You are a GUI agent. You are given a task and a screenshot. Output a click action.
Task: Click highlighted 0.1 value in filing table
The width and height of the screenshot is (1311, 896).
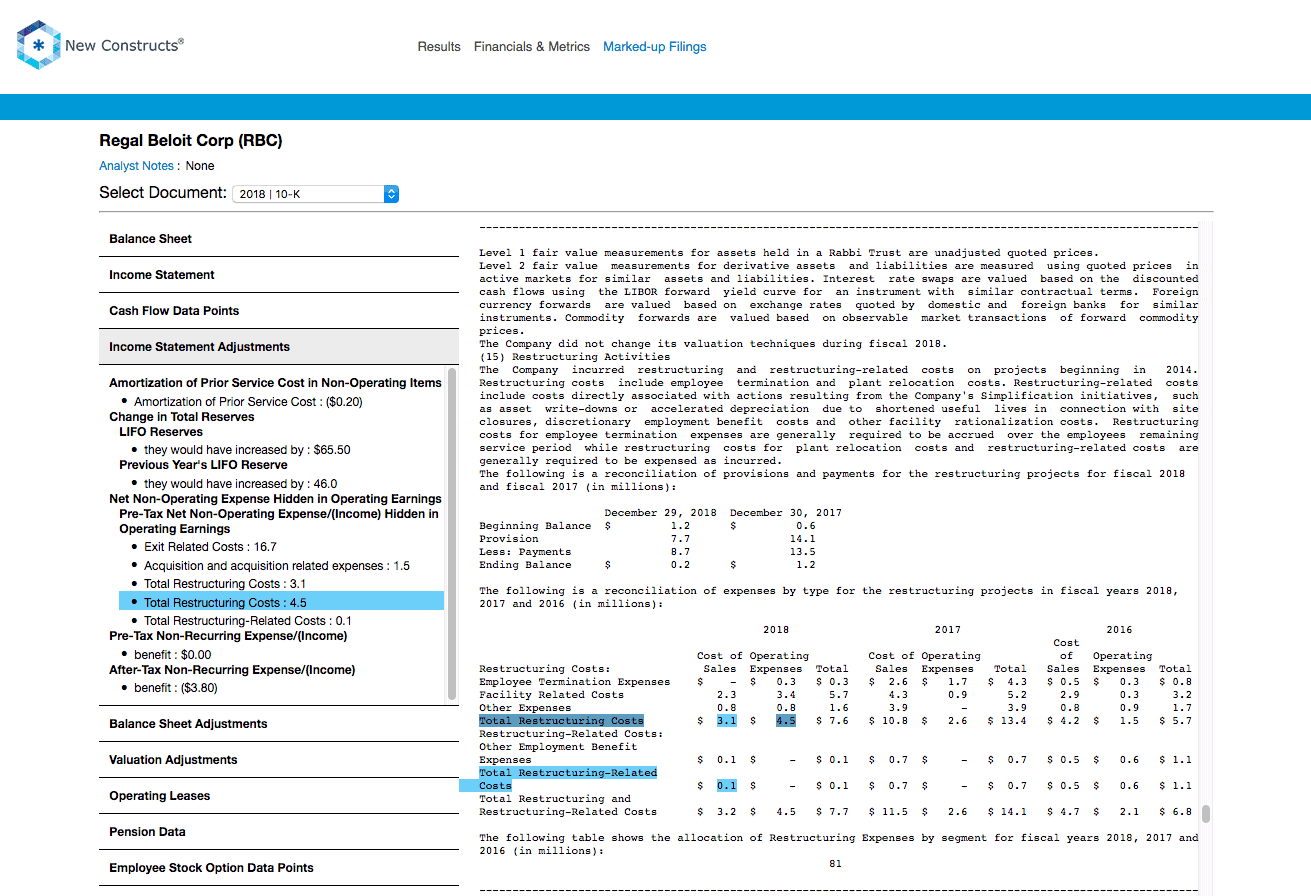point(726,786)
